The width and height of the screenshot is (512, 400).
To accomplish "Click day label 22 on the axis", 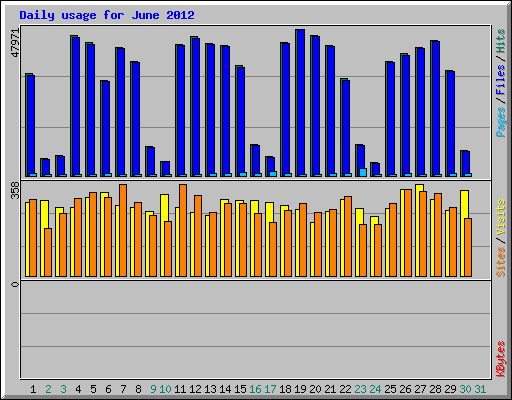I will pos(345,389).
